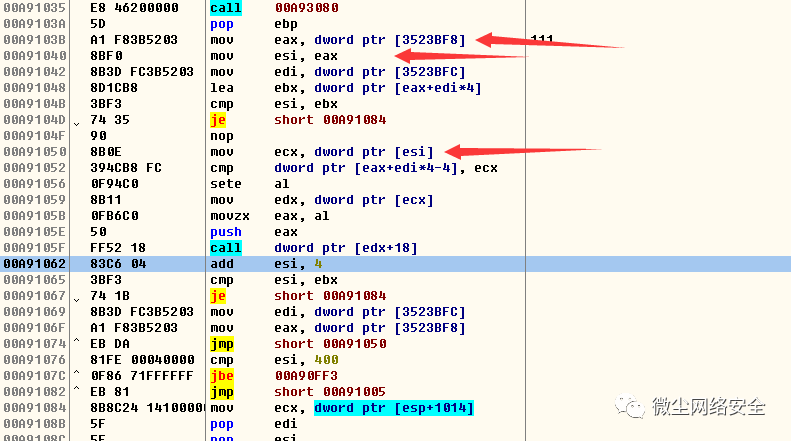Select push eax instruction
Viewport: 791px width, 441px height.
click(x=254, y=232)
